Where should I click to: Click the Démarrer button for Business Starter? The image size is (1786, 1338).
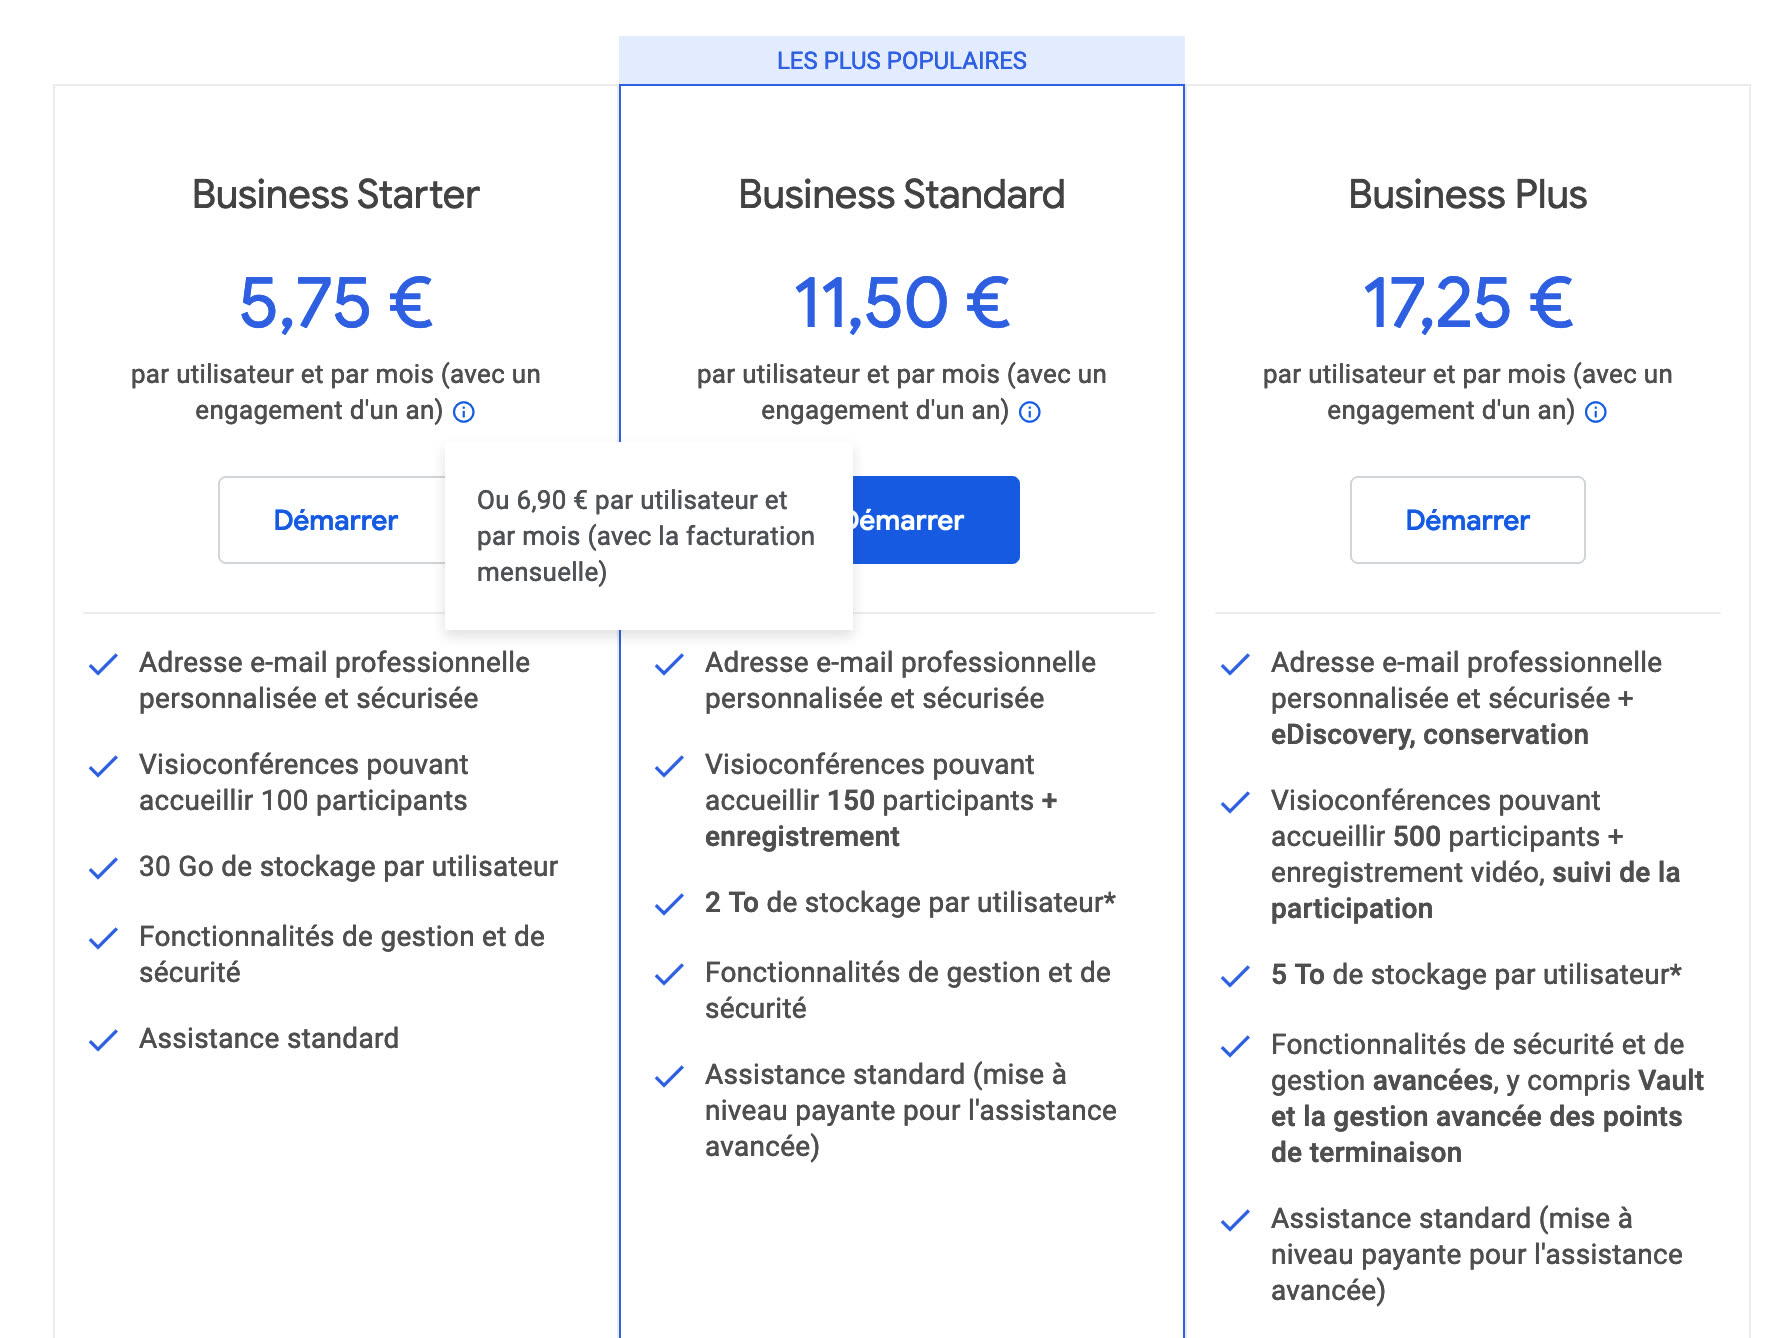(x=335, y=520)
